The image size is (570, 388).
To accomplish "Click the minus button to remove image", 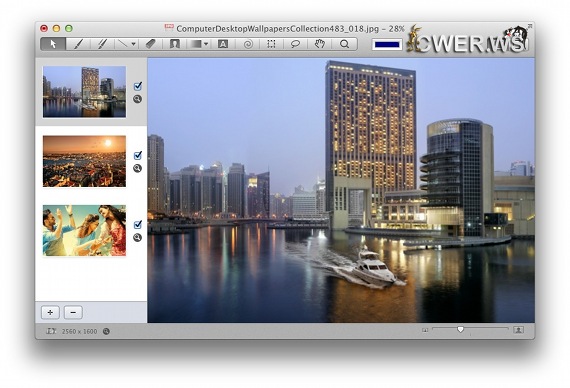I will tap(73, 312).
